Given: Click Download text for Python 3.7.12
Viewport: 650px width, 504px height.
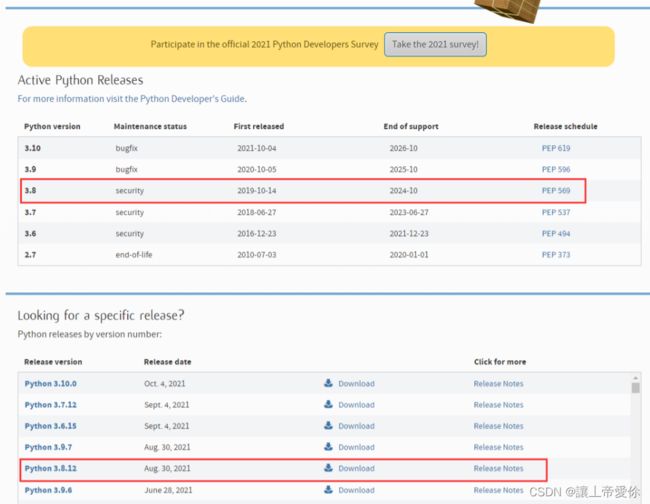Looking at the screenshot, I should tap(357, 405).
